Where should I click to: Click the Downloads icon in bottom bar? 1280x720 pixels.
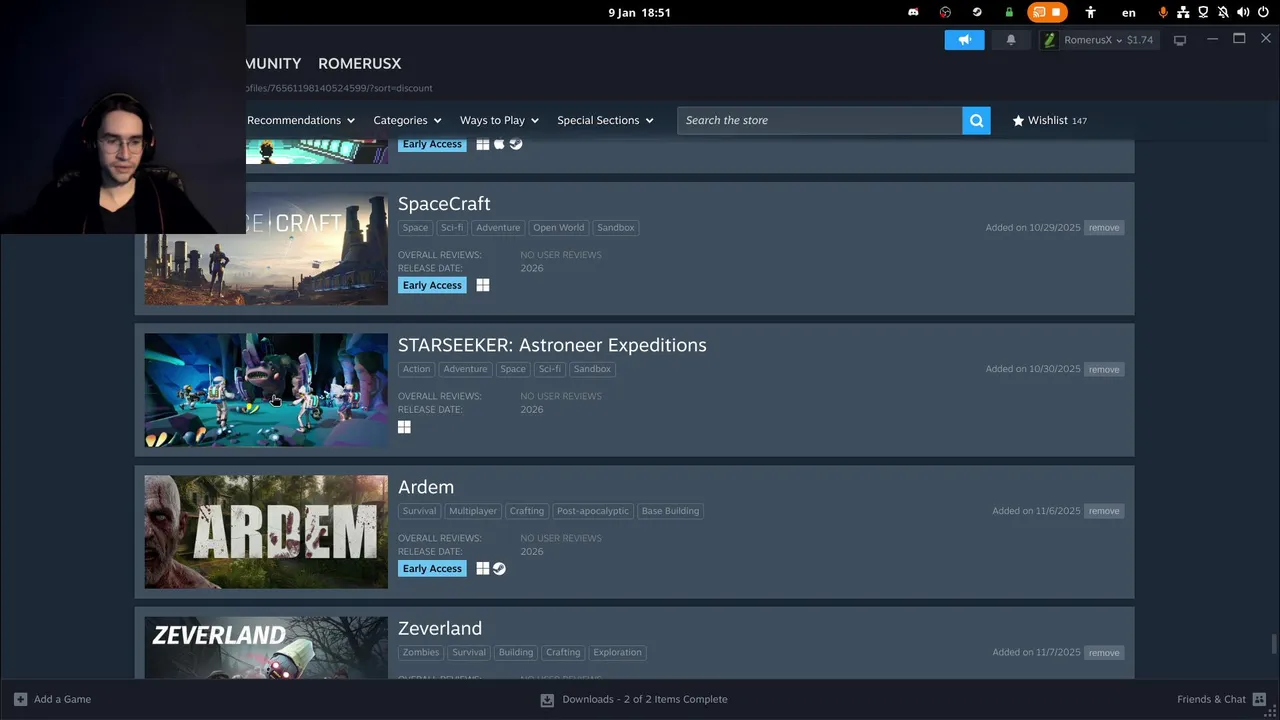pyautogui.click(x=547, y=700)
